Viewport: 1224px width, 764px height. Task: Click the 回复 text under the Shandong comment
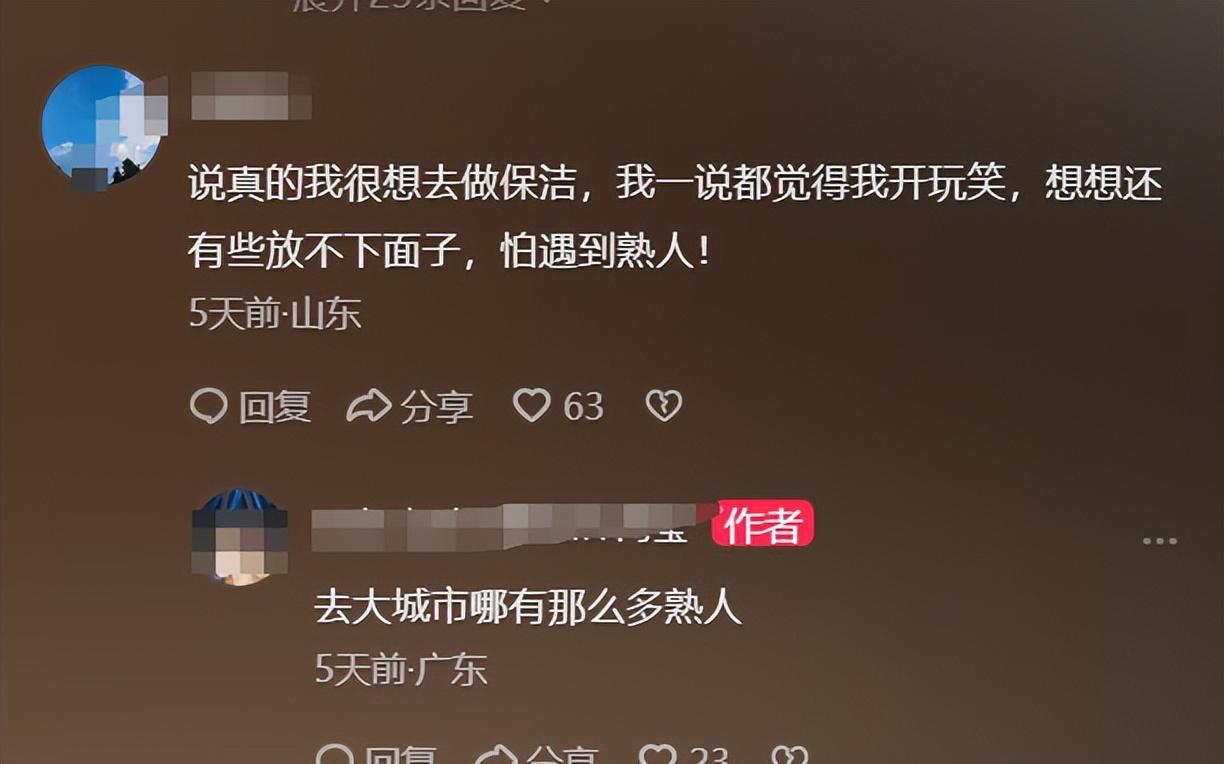(274, 407)
